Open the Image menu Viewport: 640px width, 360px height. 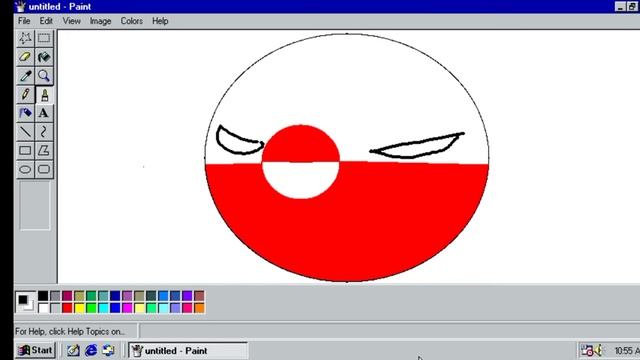100,21
